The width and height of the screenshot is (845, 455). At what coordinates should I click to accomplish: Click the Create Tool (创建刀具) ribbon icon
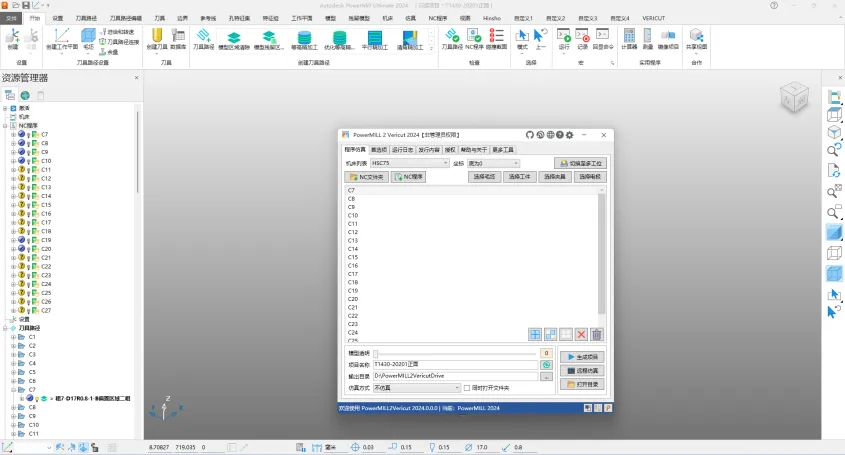click(157, 39)
